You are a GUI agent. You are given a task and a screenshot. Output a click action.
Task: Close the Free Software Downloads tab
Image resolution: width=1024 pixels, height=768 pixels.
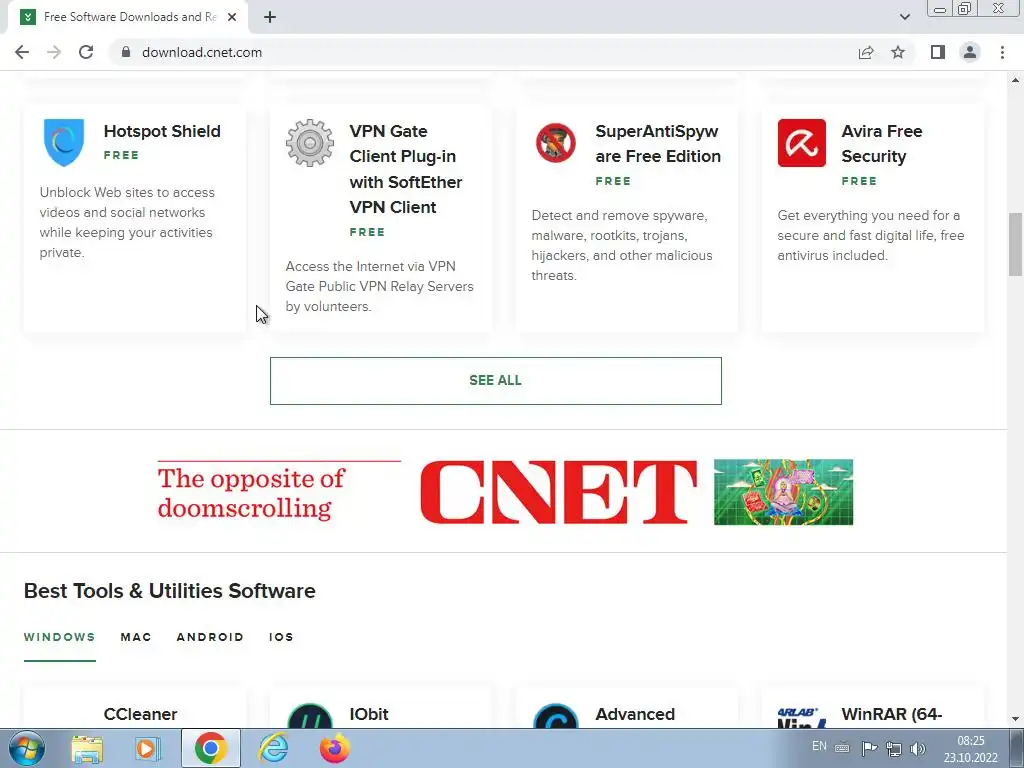[232, 17]
